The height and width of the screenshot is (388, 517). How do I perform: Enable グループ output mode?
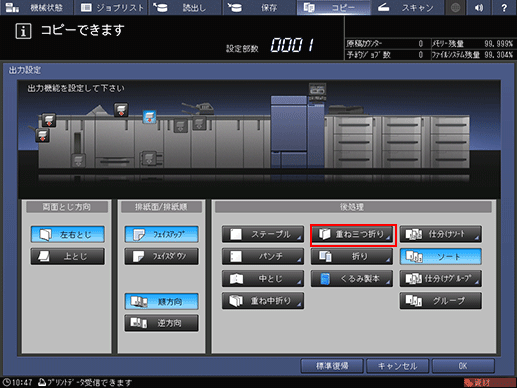(441, 301)
